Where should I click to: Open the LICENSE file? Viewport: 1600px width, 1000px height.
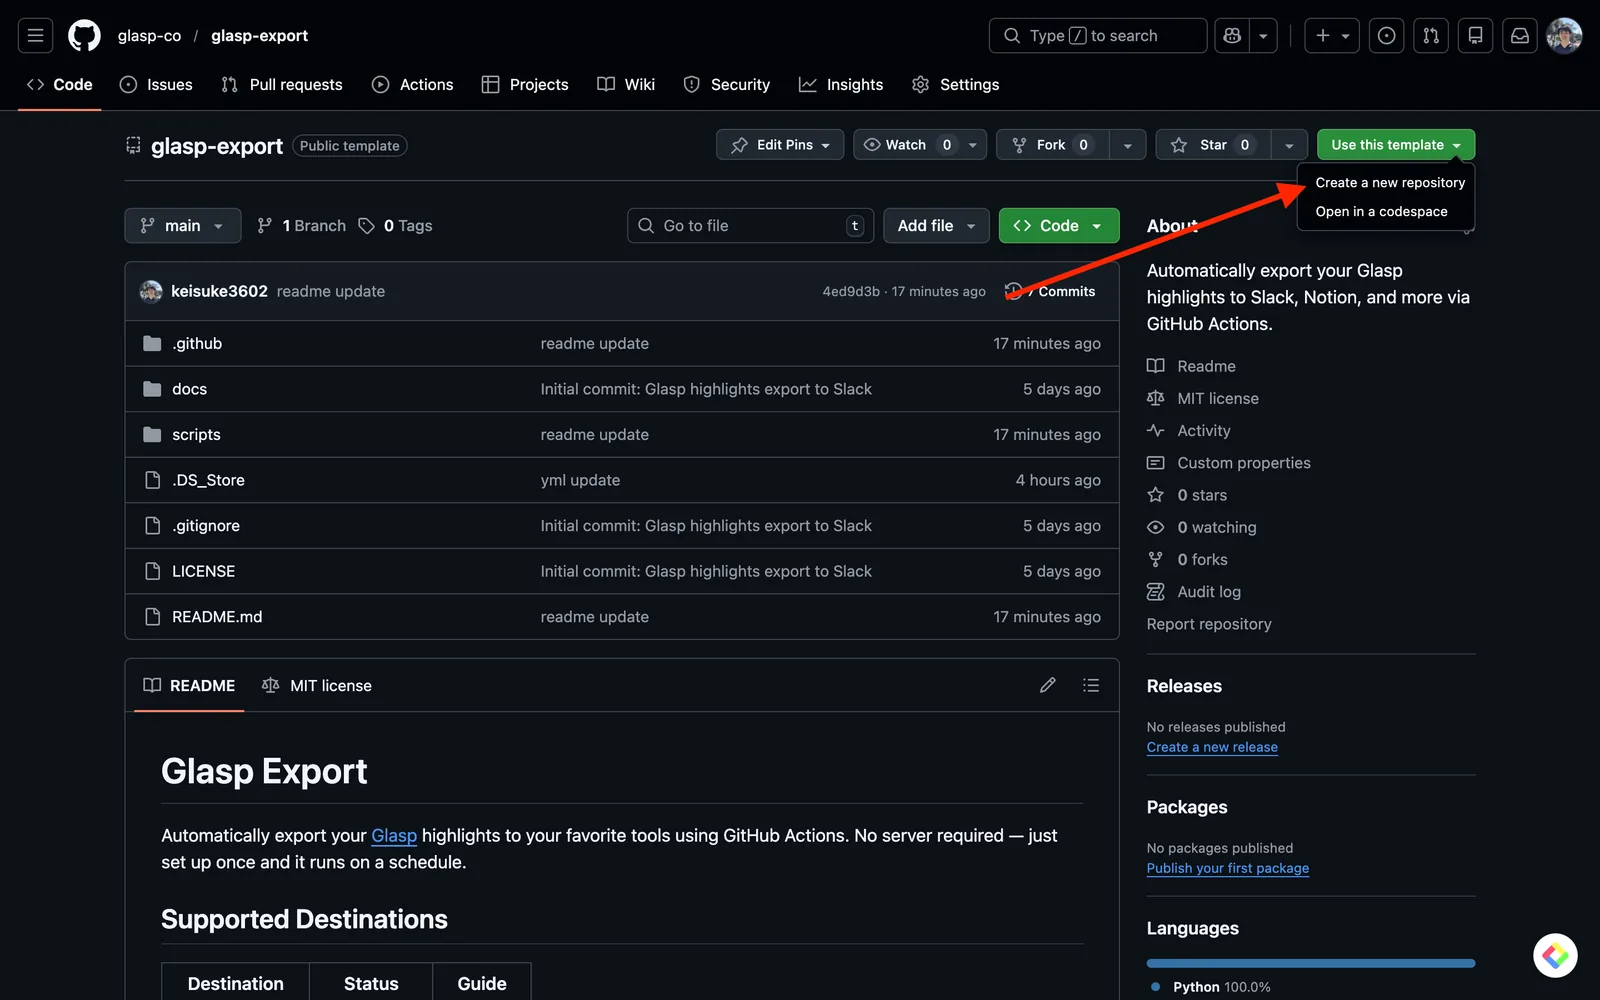click(203, 571)
